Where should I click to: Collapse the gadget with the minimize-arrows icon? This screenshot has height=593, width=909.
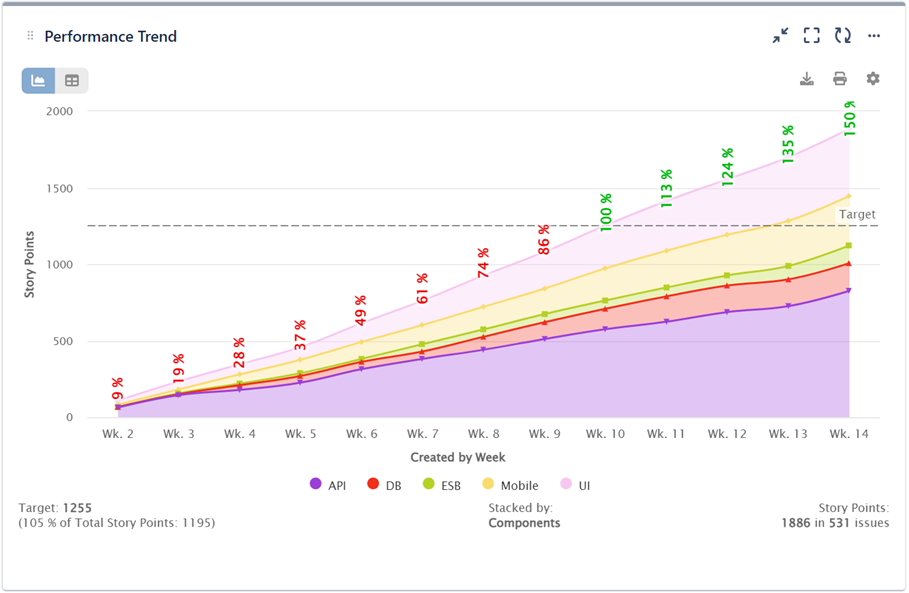tap(781, 35)
